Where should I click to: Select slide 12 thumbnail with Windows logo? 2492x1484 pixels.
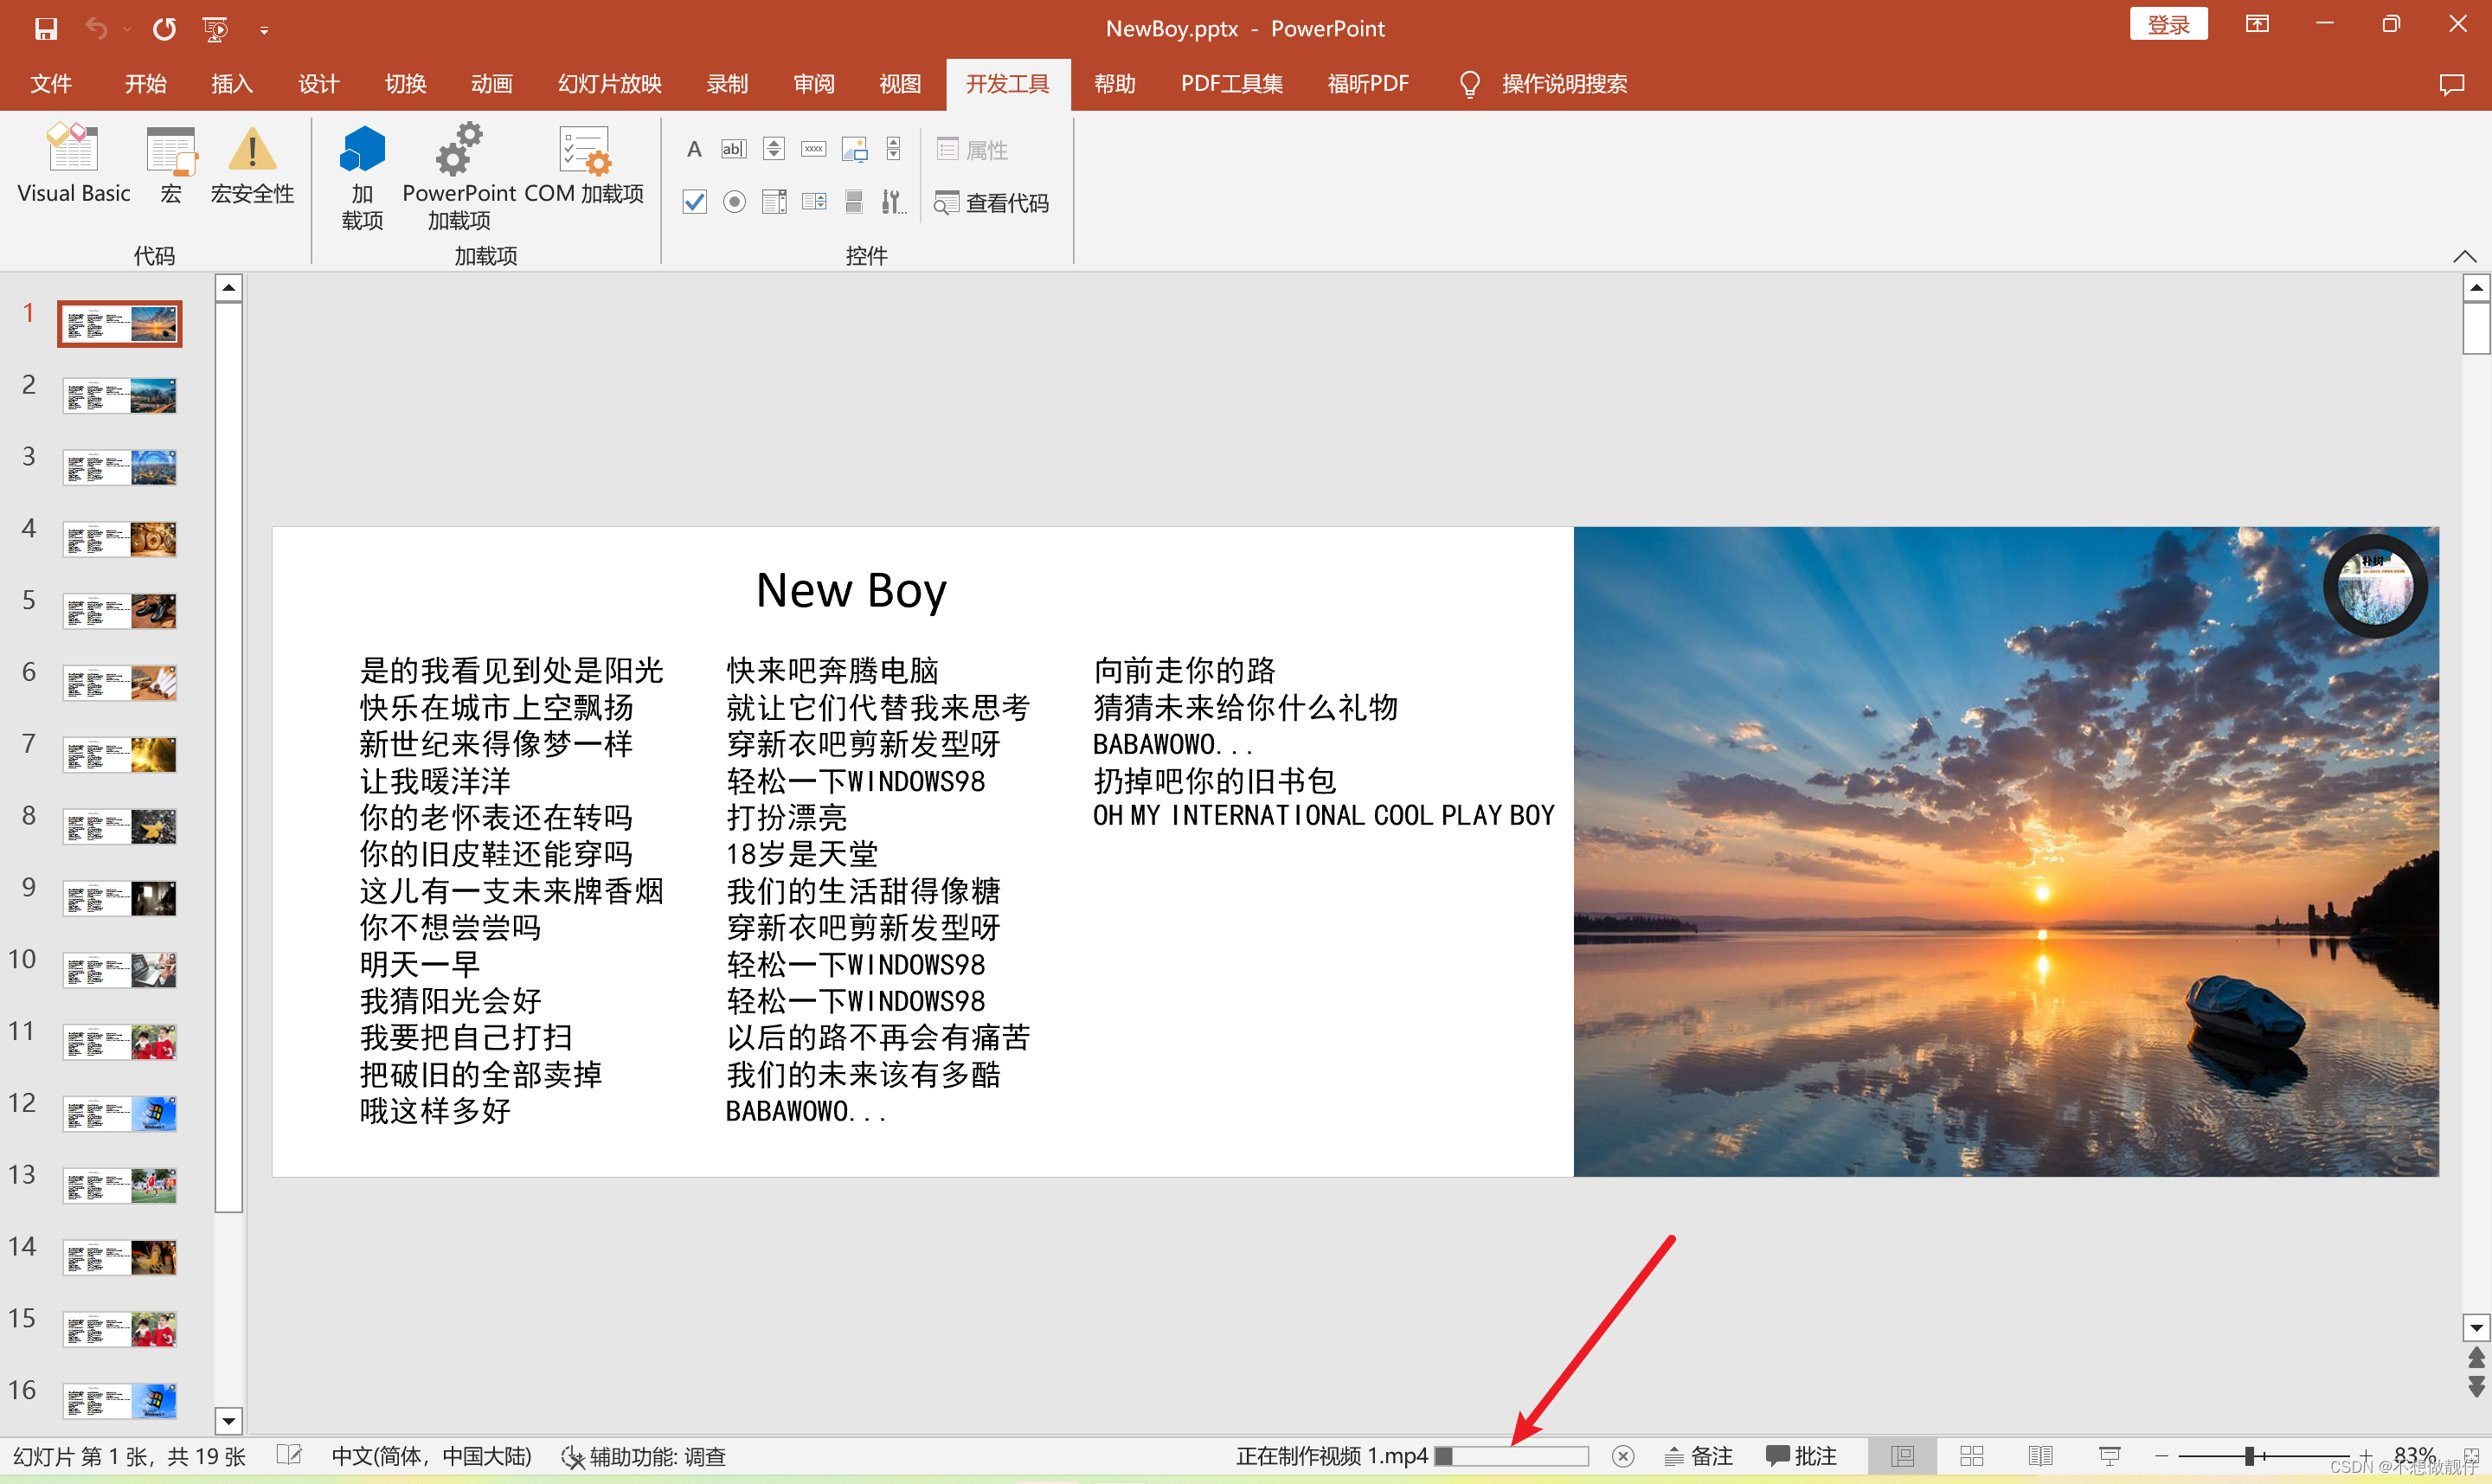(120, 1114)
